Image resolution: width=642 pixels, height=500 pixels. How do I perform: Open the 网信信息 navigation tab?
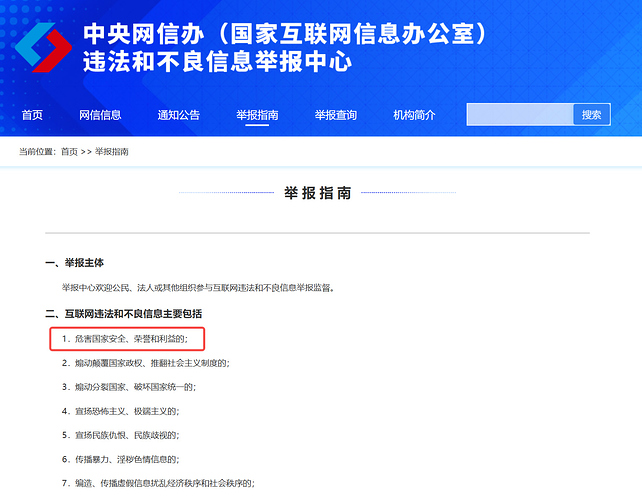pos(100,115)
